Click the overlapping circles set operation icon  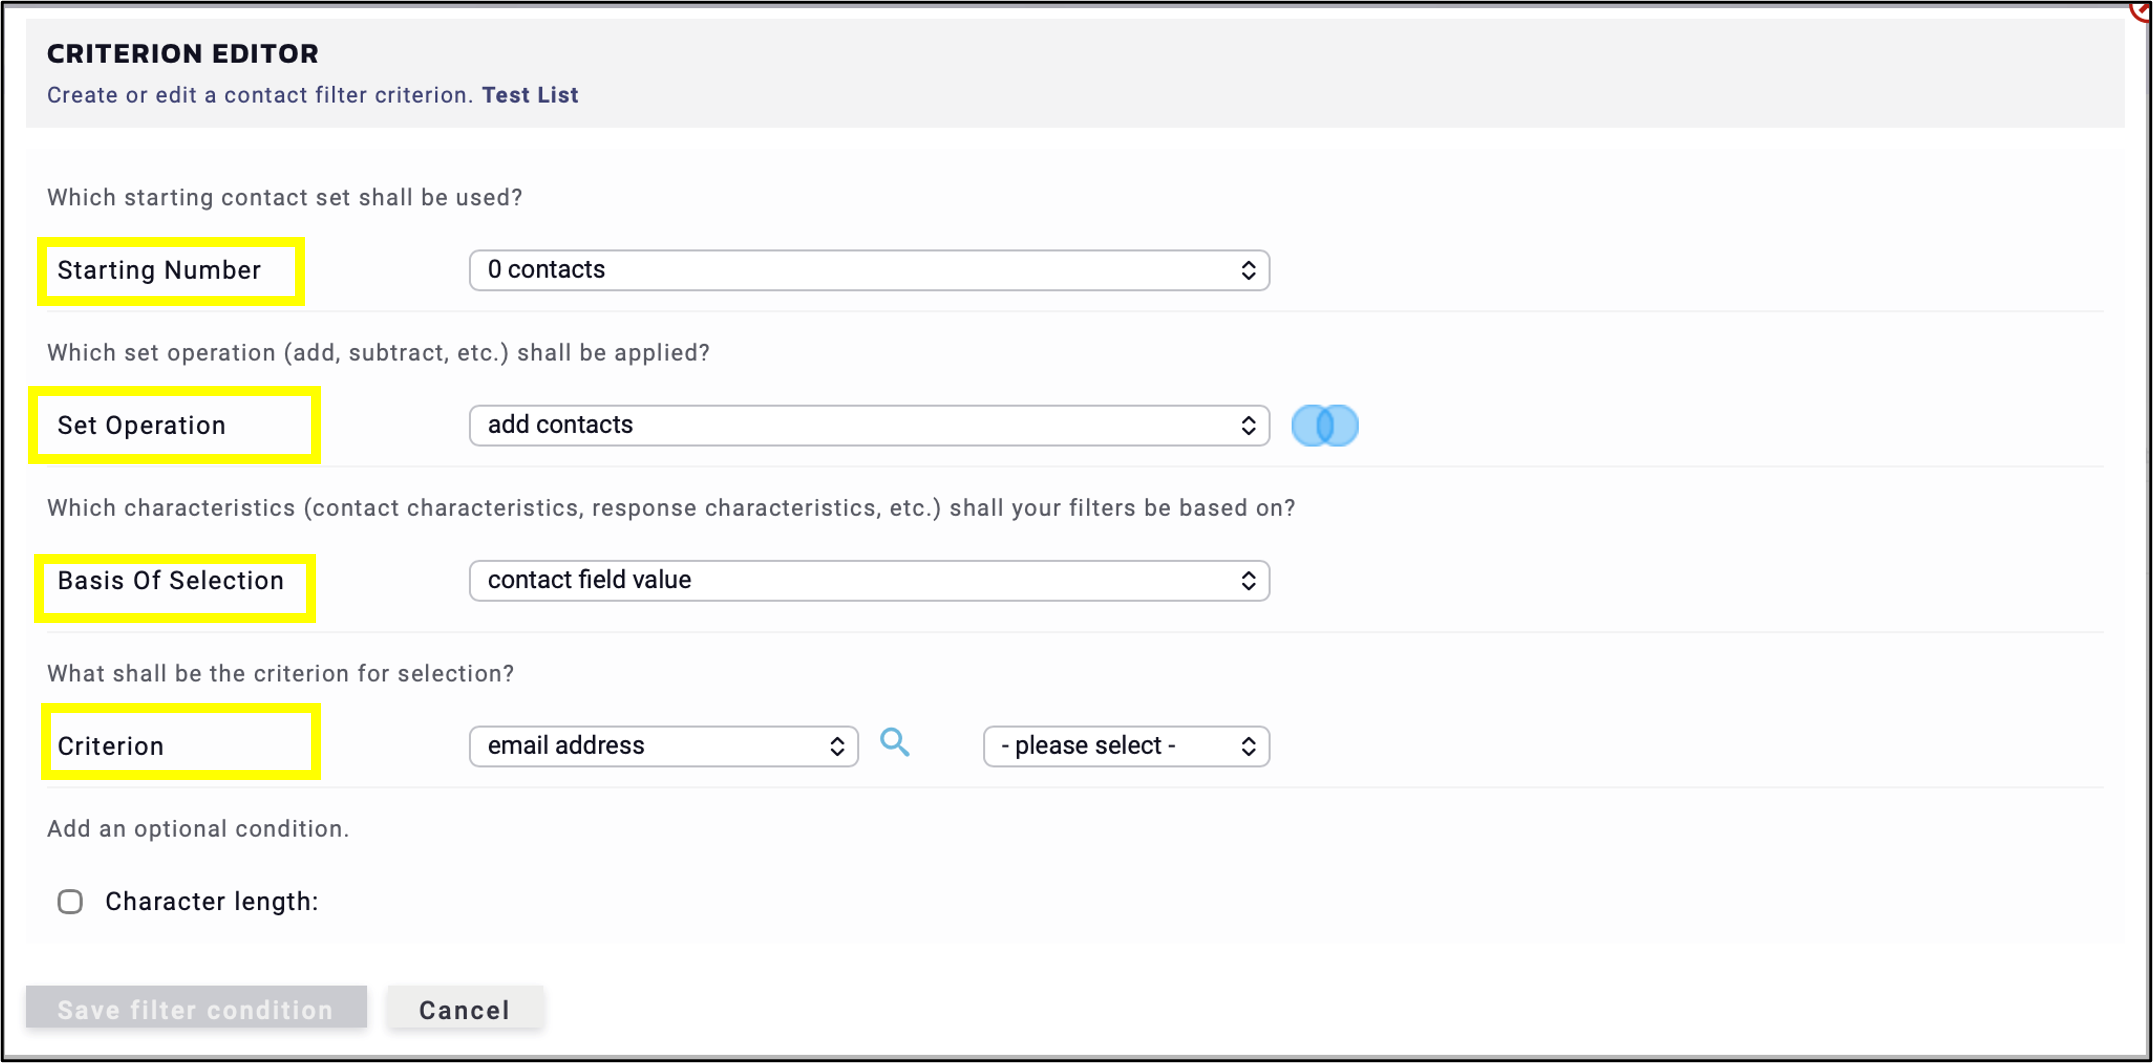click(1325, 426)
